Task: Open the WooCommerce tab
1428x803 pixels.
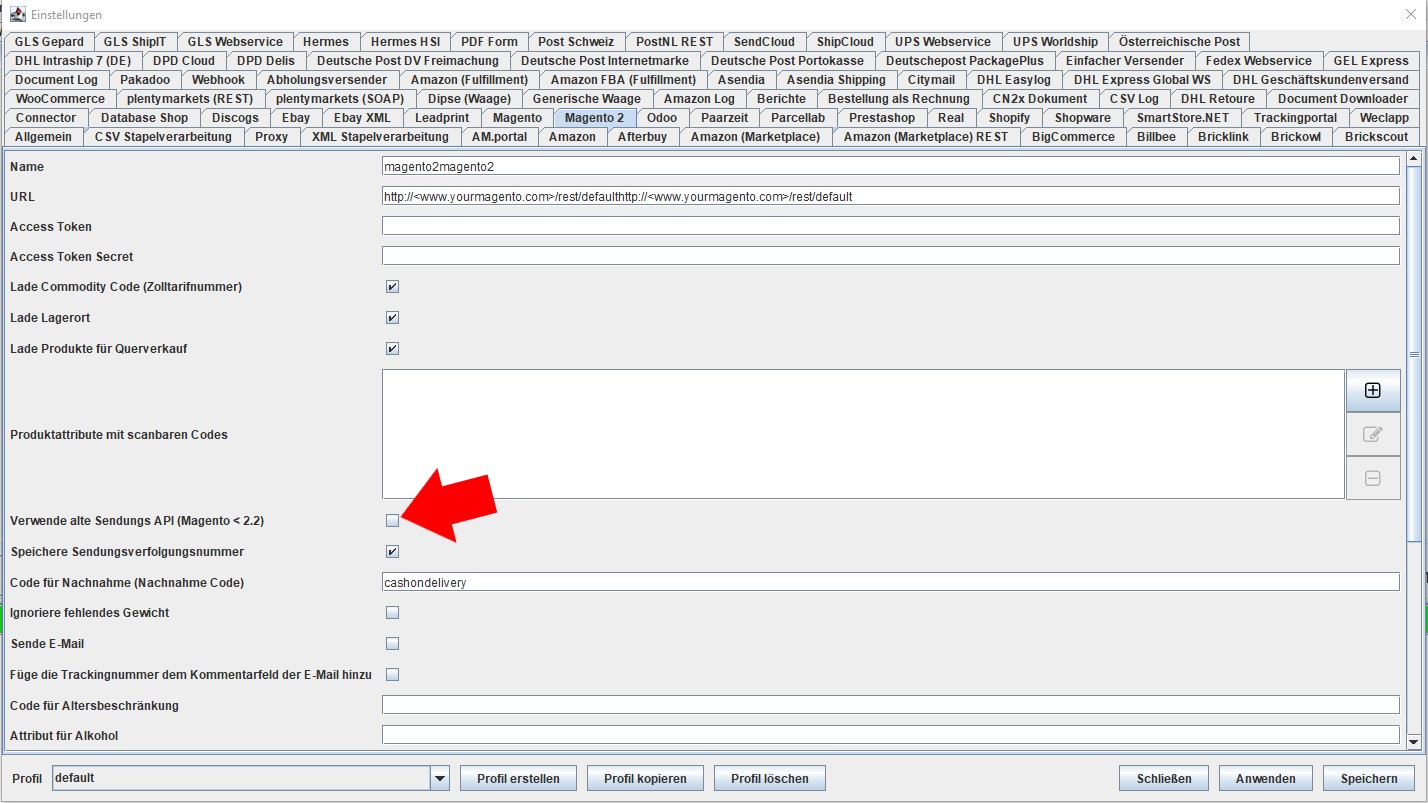Action: (x=60, y=99)
